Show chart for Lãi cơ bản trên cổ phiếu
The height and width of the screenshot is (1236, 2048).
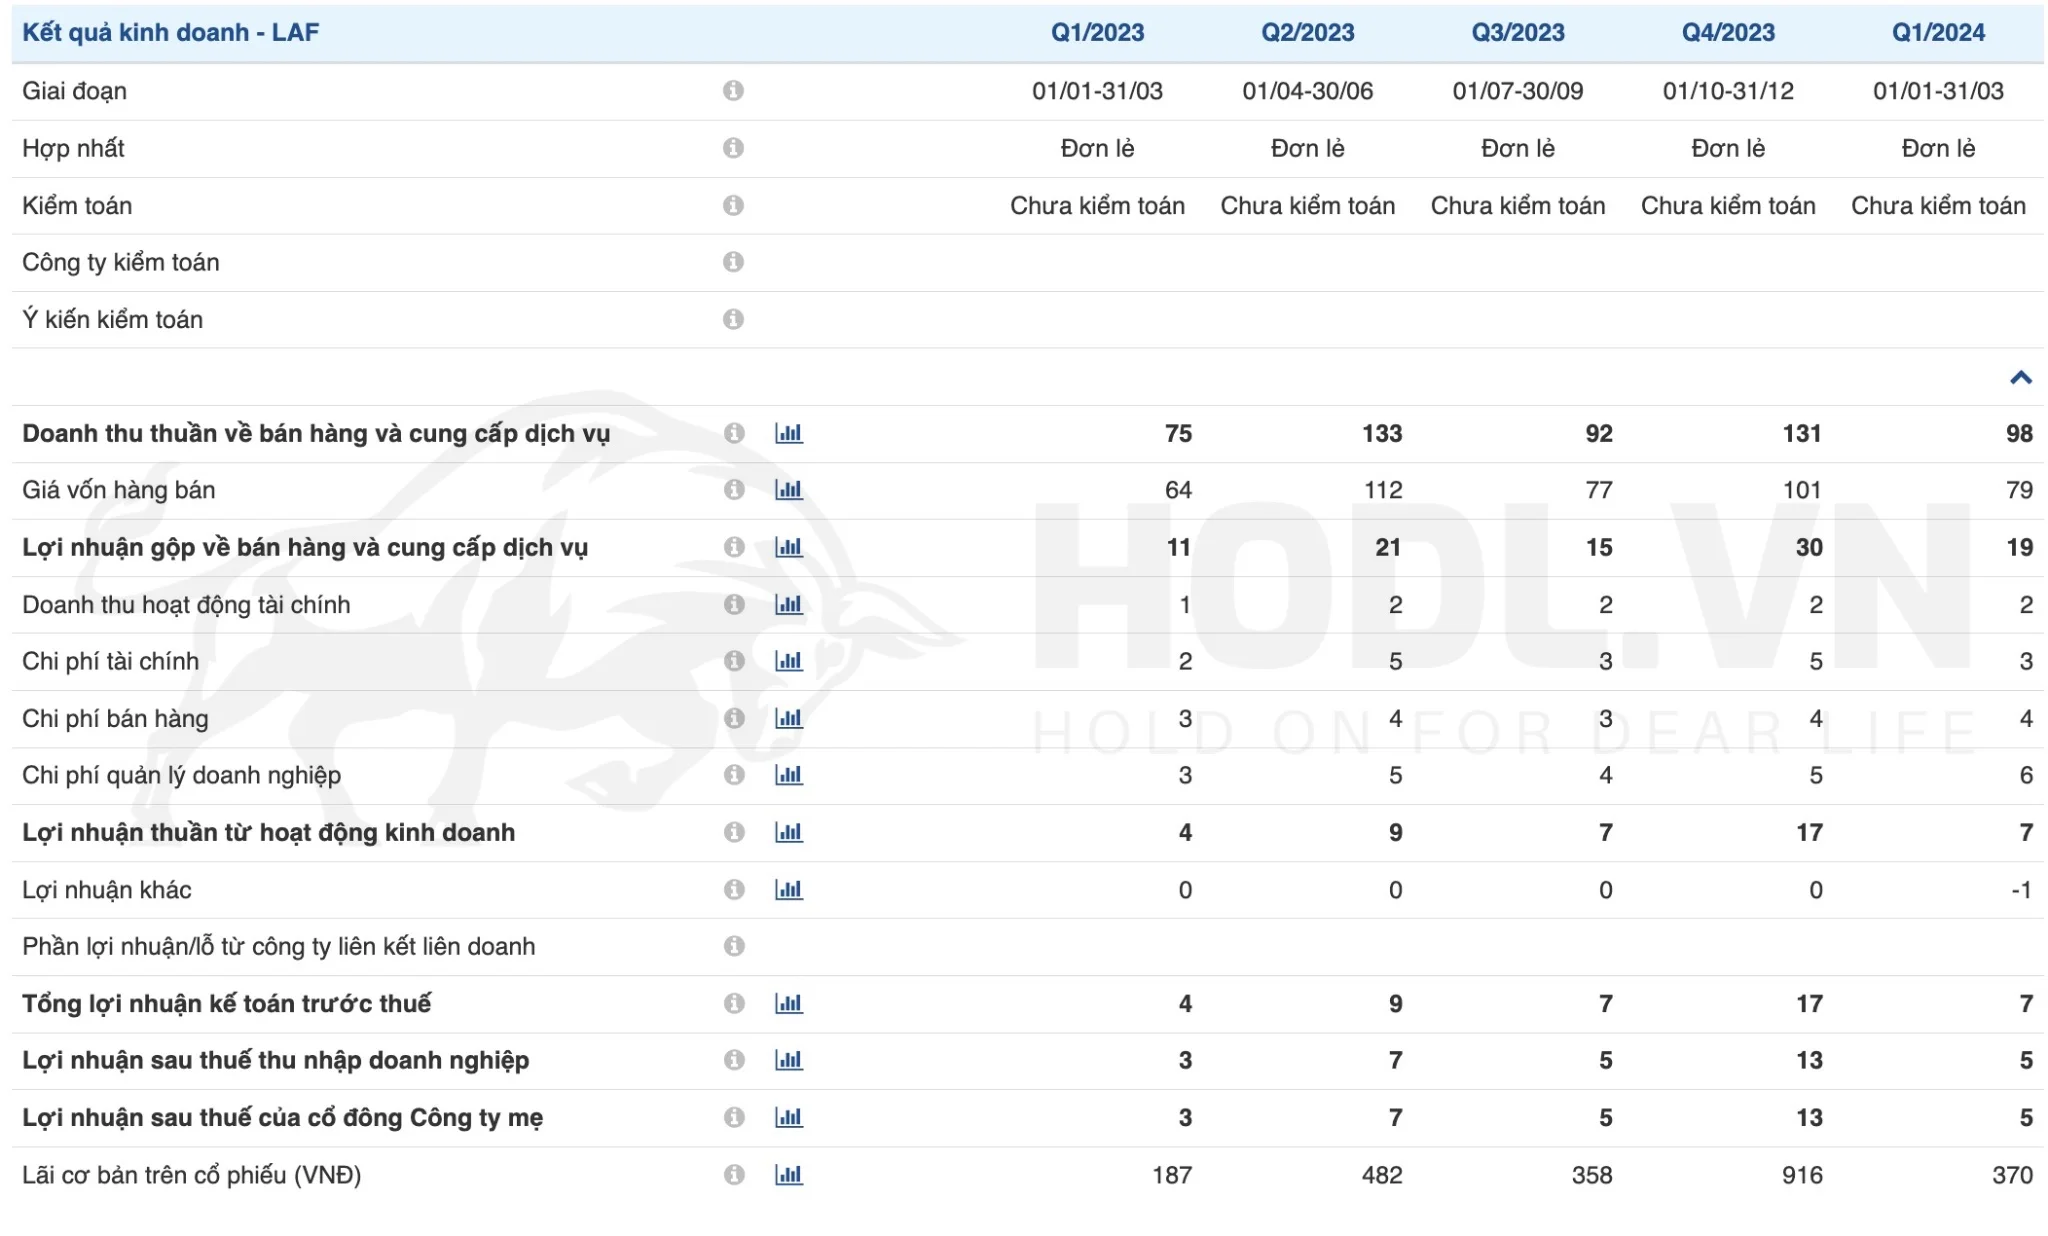click(x=788, y=1175)
